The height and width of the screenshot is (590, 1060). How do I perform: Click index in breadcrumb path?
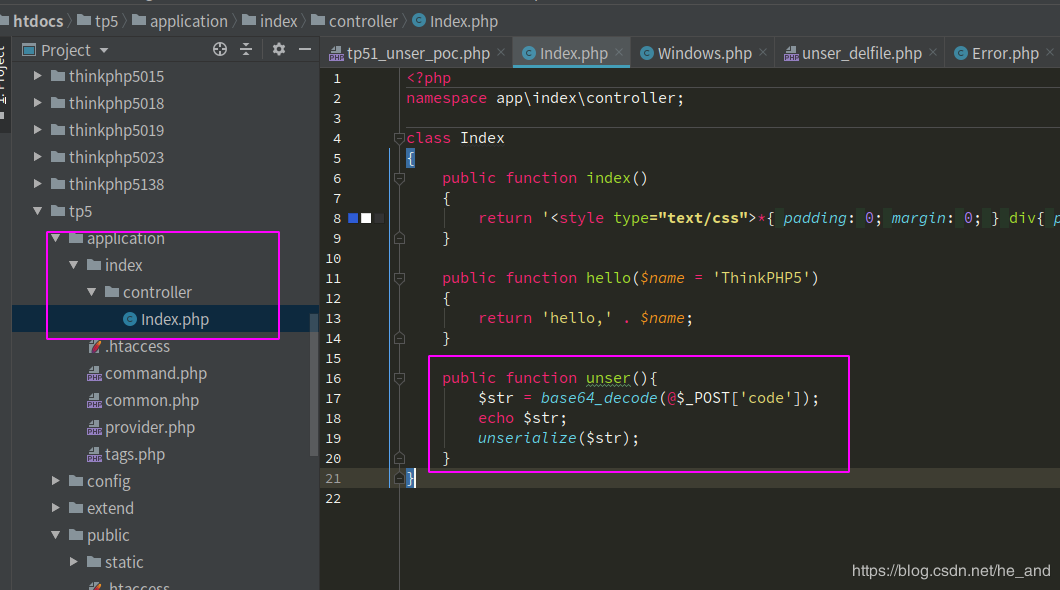coord(279,22)
